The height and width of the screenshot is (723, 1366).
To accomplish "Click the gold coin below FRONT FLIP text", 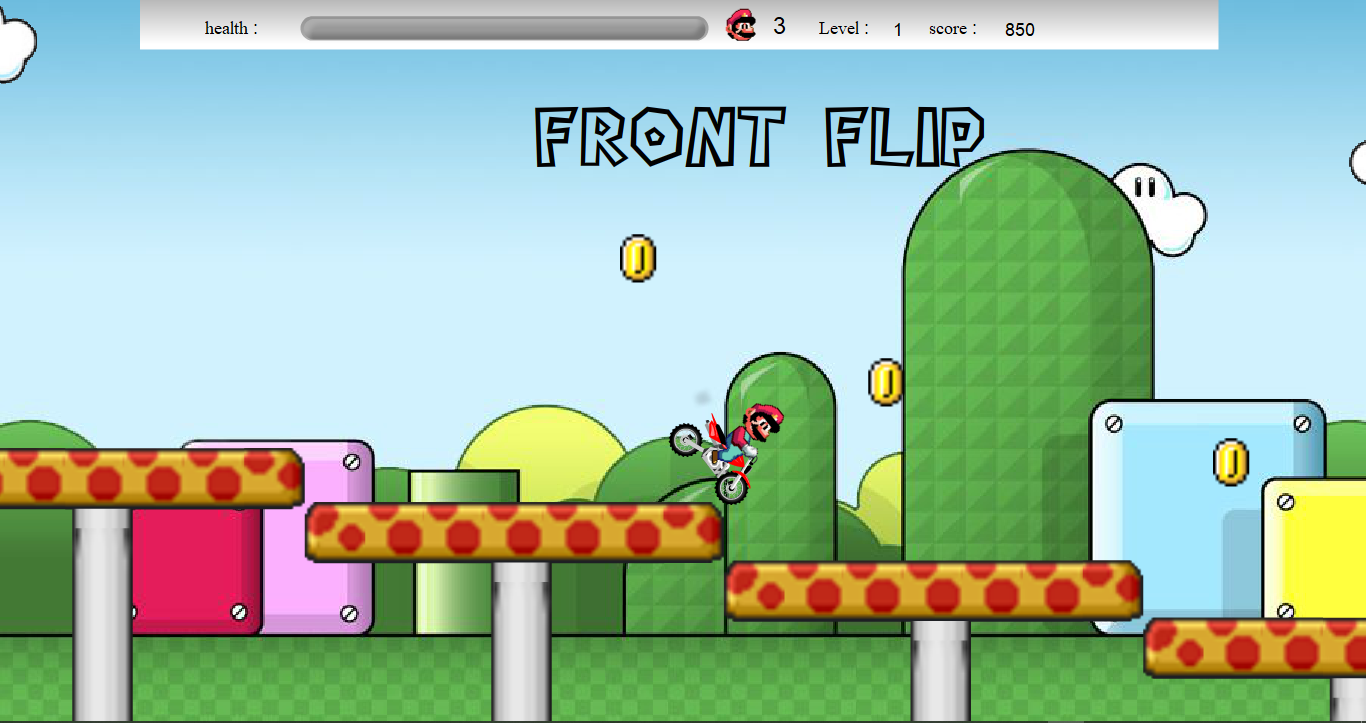I will 638,258.
